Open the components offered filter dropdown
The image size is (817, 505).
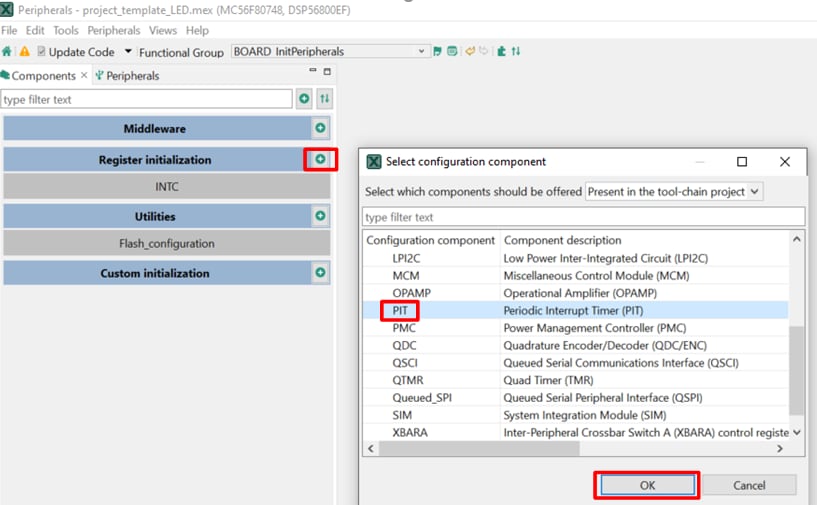click(673, 191)
